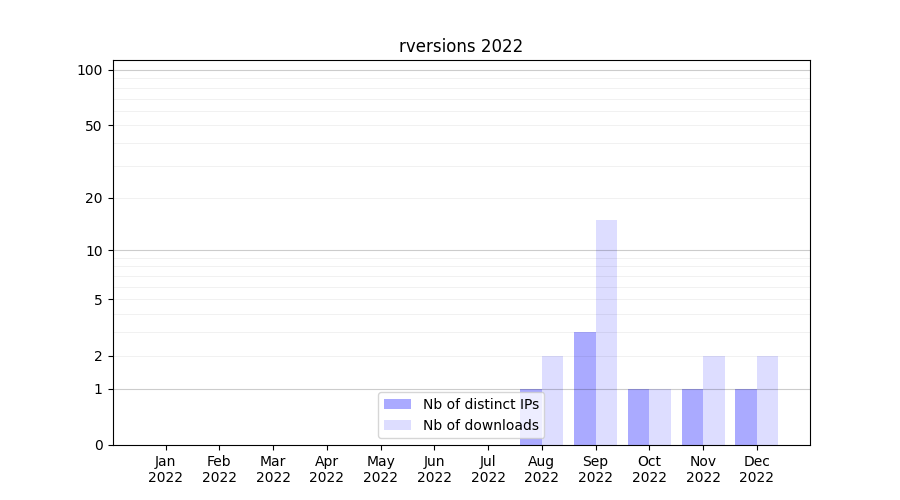This screenshot has width=900, height=500.
Task: Select the "Nb of downloads" legend label
Action: point(480,425)
